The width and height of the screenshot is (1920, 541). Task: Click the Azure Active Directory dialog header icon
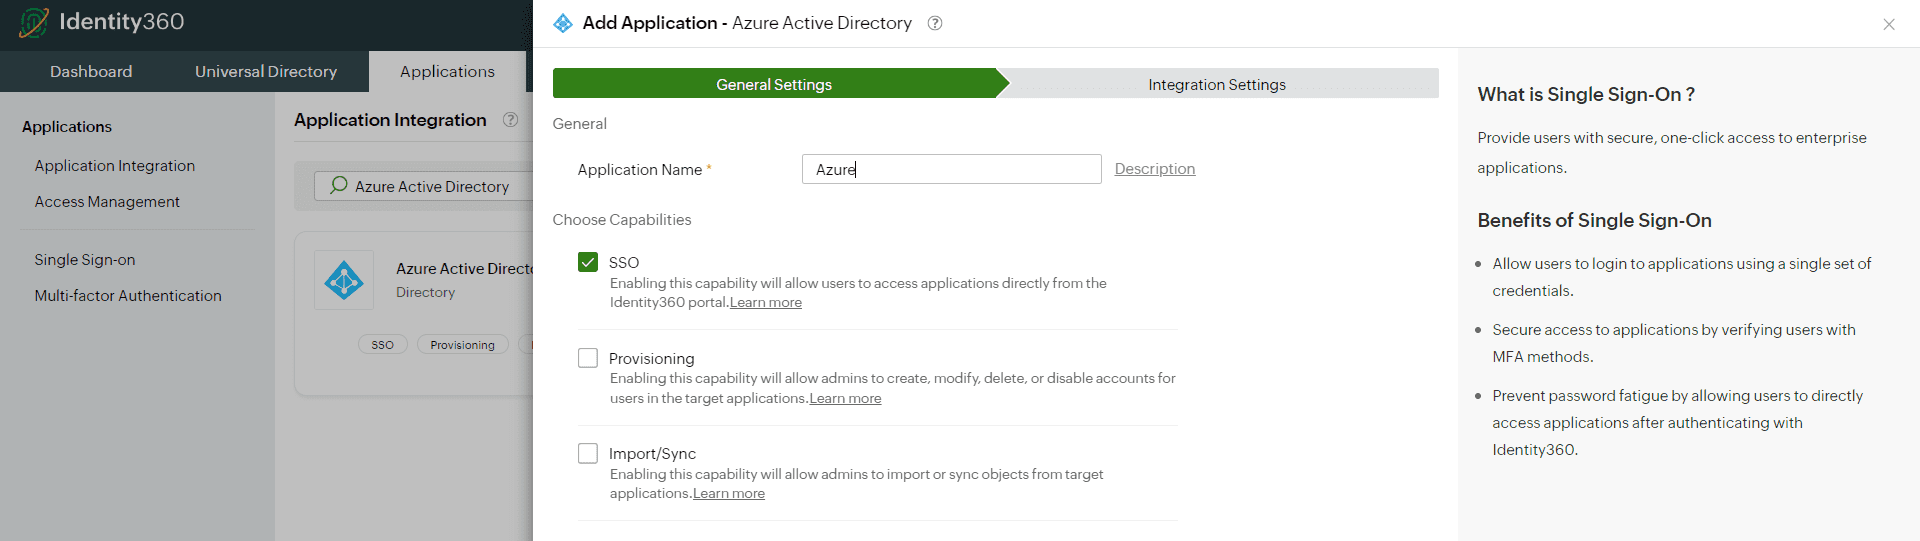563,23
